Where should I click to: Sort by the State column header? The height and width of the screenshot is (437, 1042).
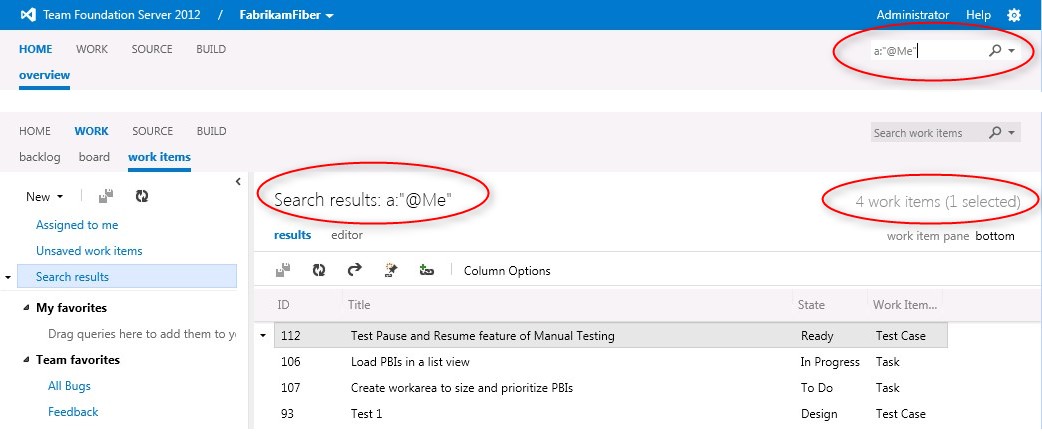[x=811, y=305]
